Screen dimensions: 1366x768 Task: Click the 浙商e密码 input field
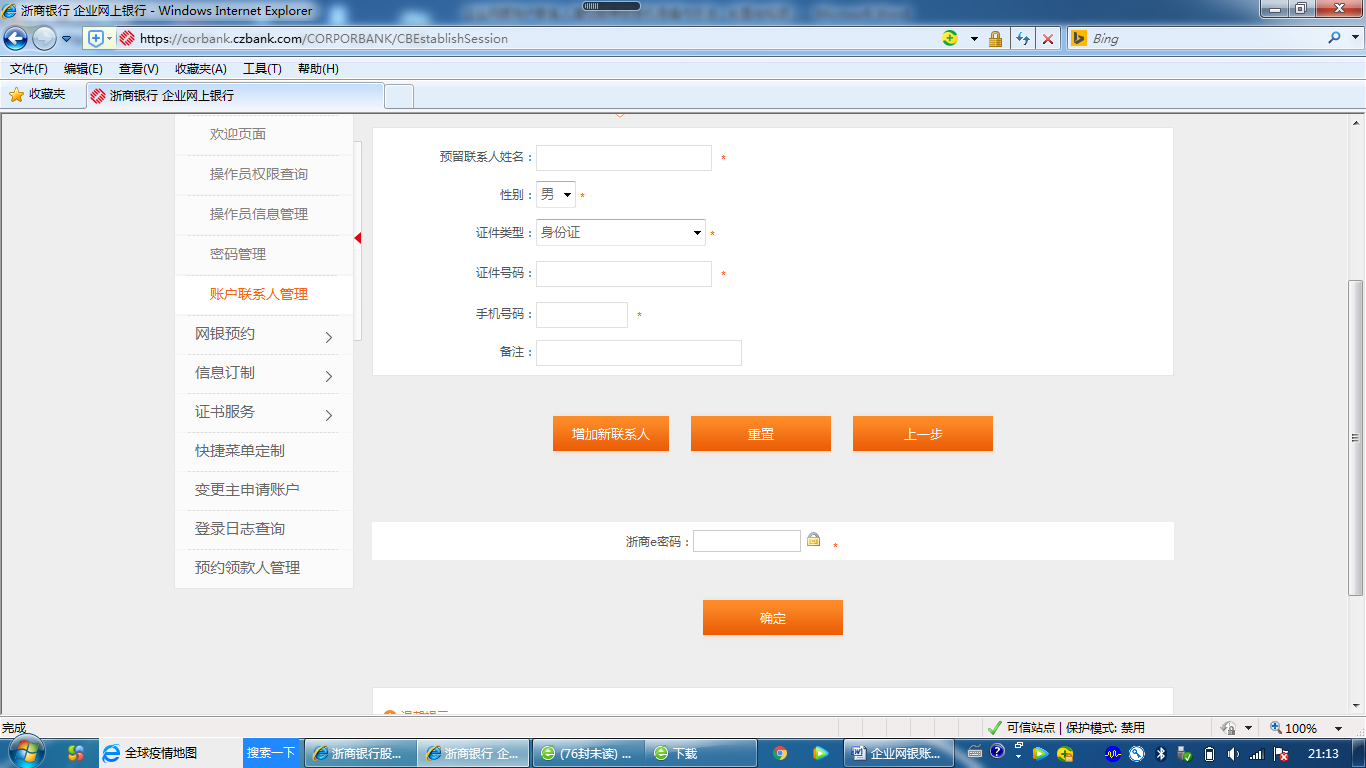click(747, 541)
